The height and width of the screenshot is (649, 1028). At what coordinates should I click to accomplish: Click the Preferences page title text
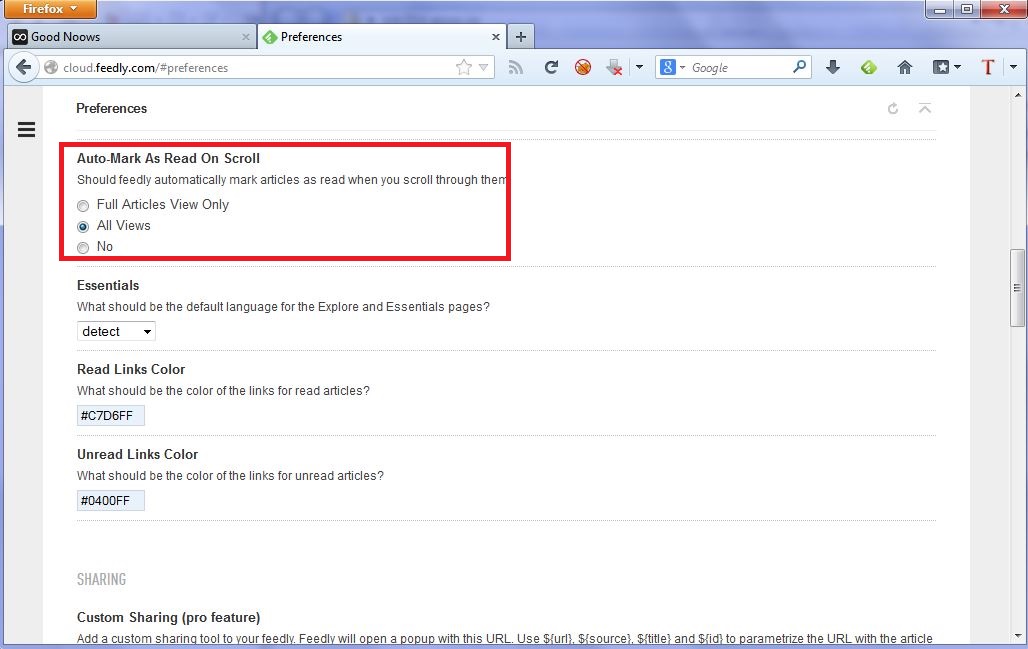(x=111, y=108)
